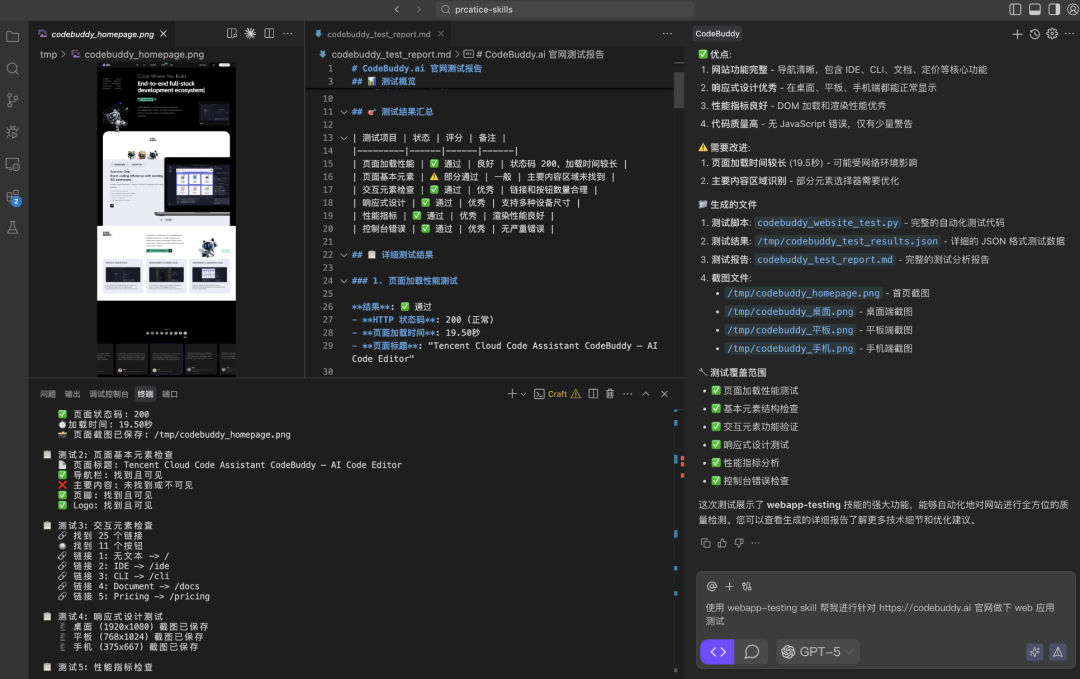The image size is (1080, 679).
Task: Maximize the terminal panel with chevron up
Action: pos(645,394)
